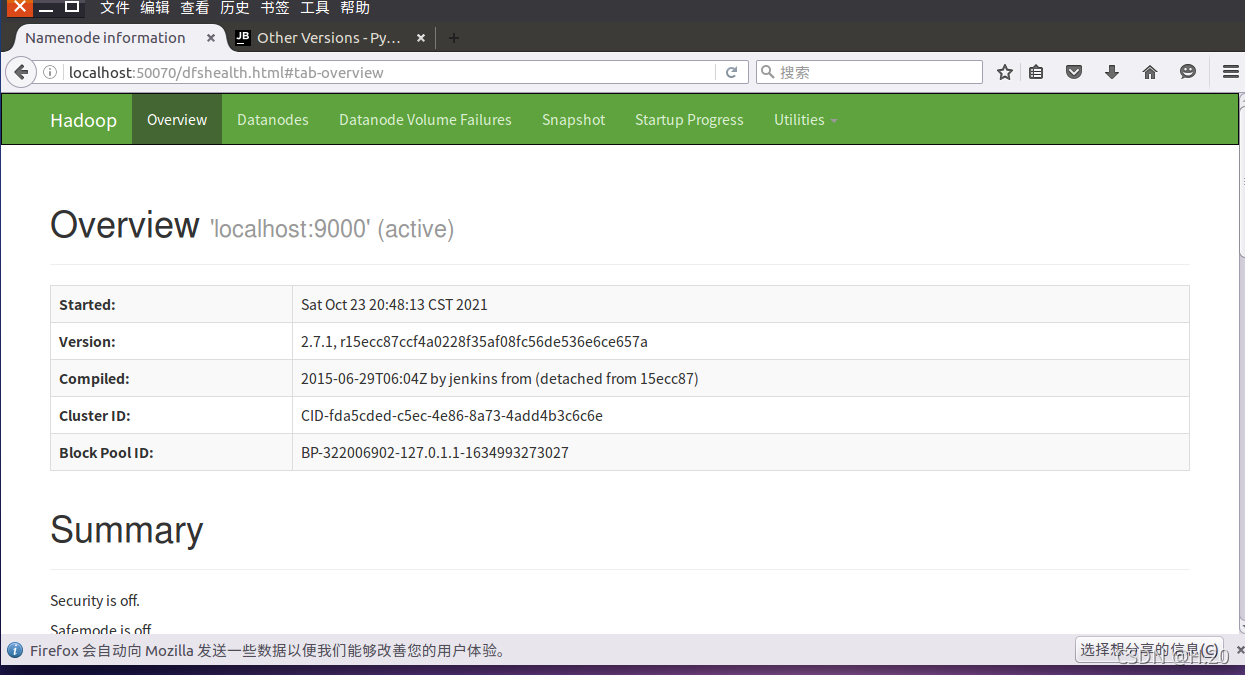
Task: Open the 工具 menu
Action: (x=315, y=8)
